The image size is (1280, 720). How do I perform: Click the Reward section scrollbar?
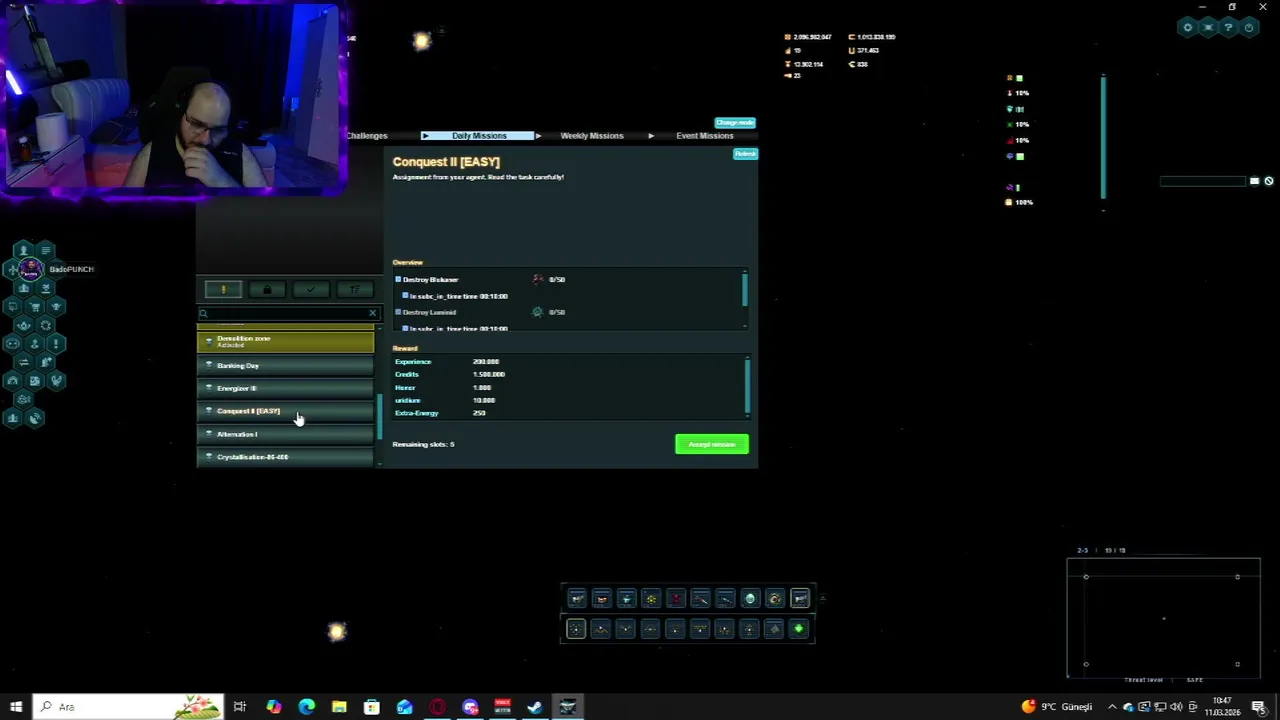click(747, 384)
